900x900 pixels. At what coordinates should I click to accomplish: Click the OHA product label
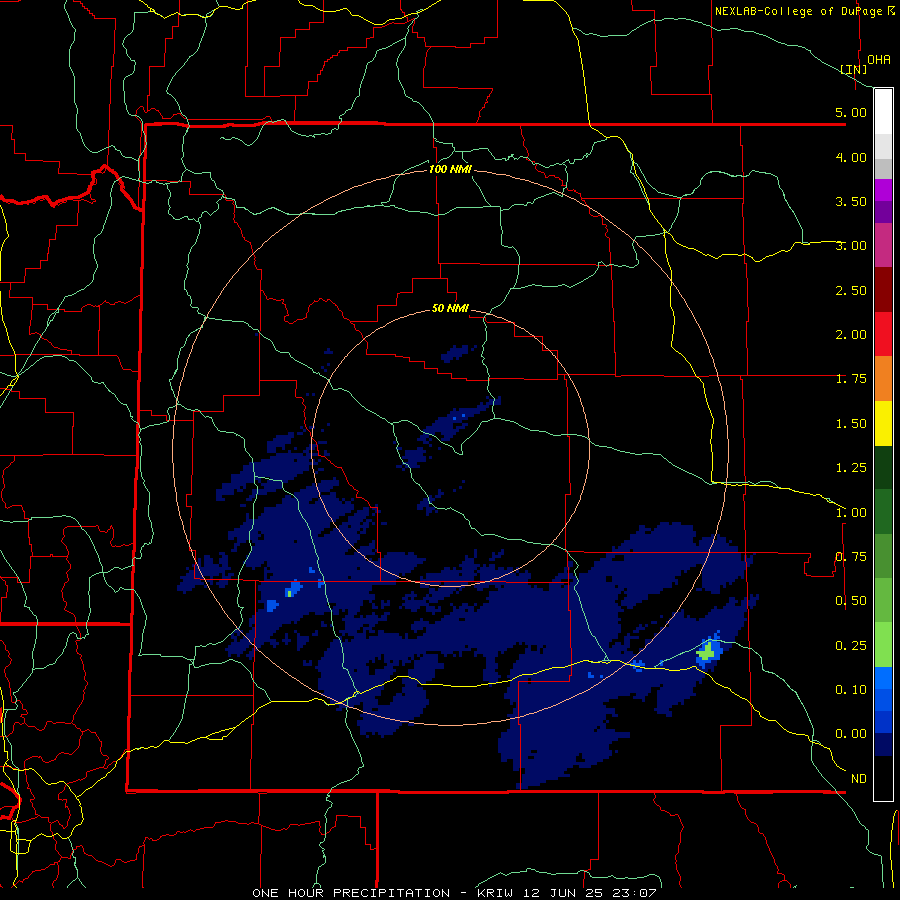(x=879, y=60)
